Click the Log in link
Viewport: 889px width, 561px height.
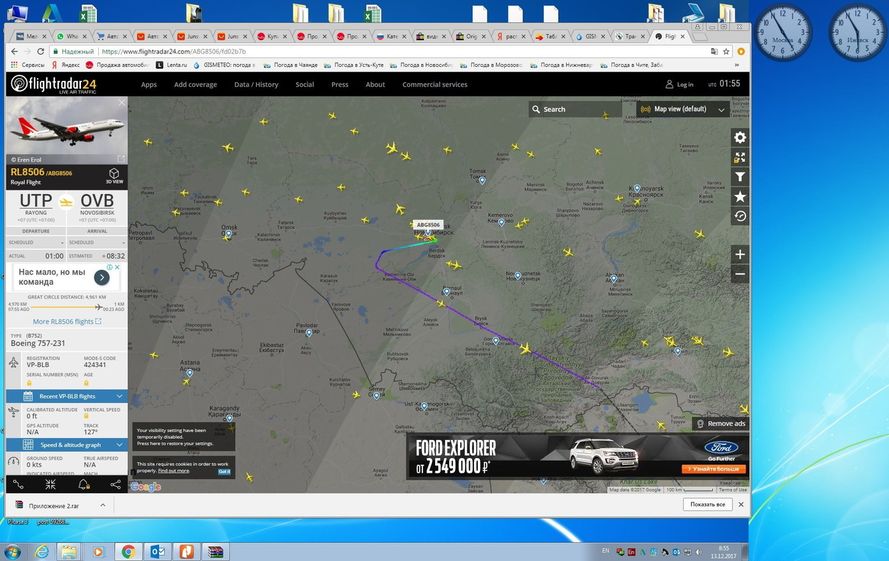click(x=679, y=85)
